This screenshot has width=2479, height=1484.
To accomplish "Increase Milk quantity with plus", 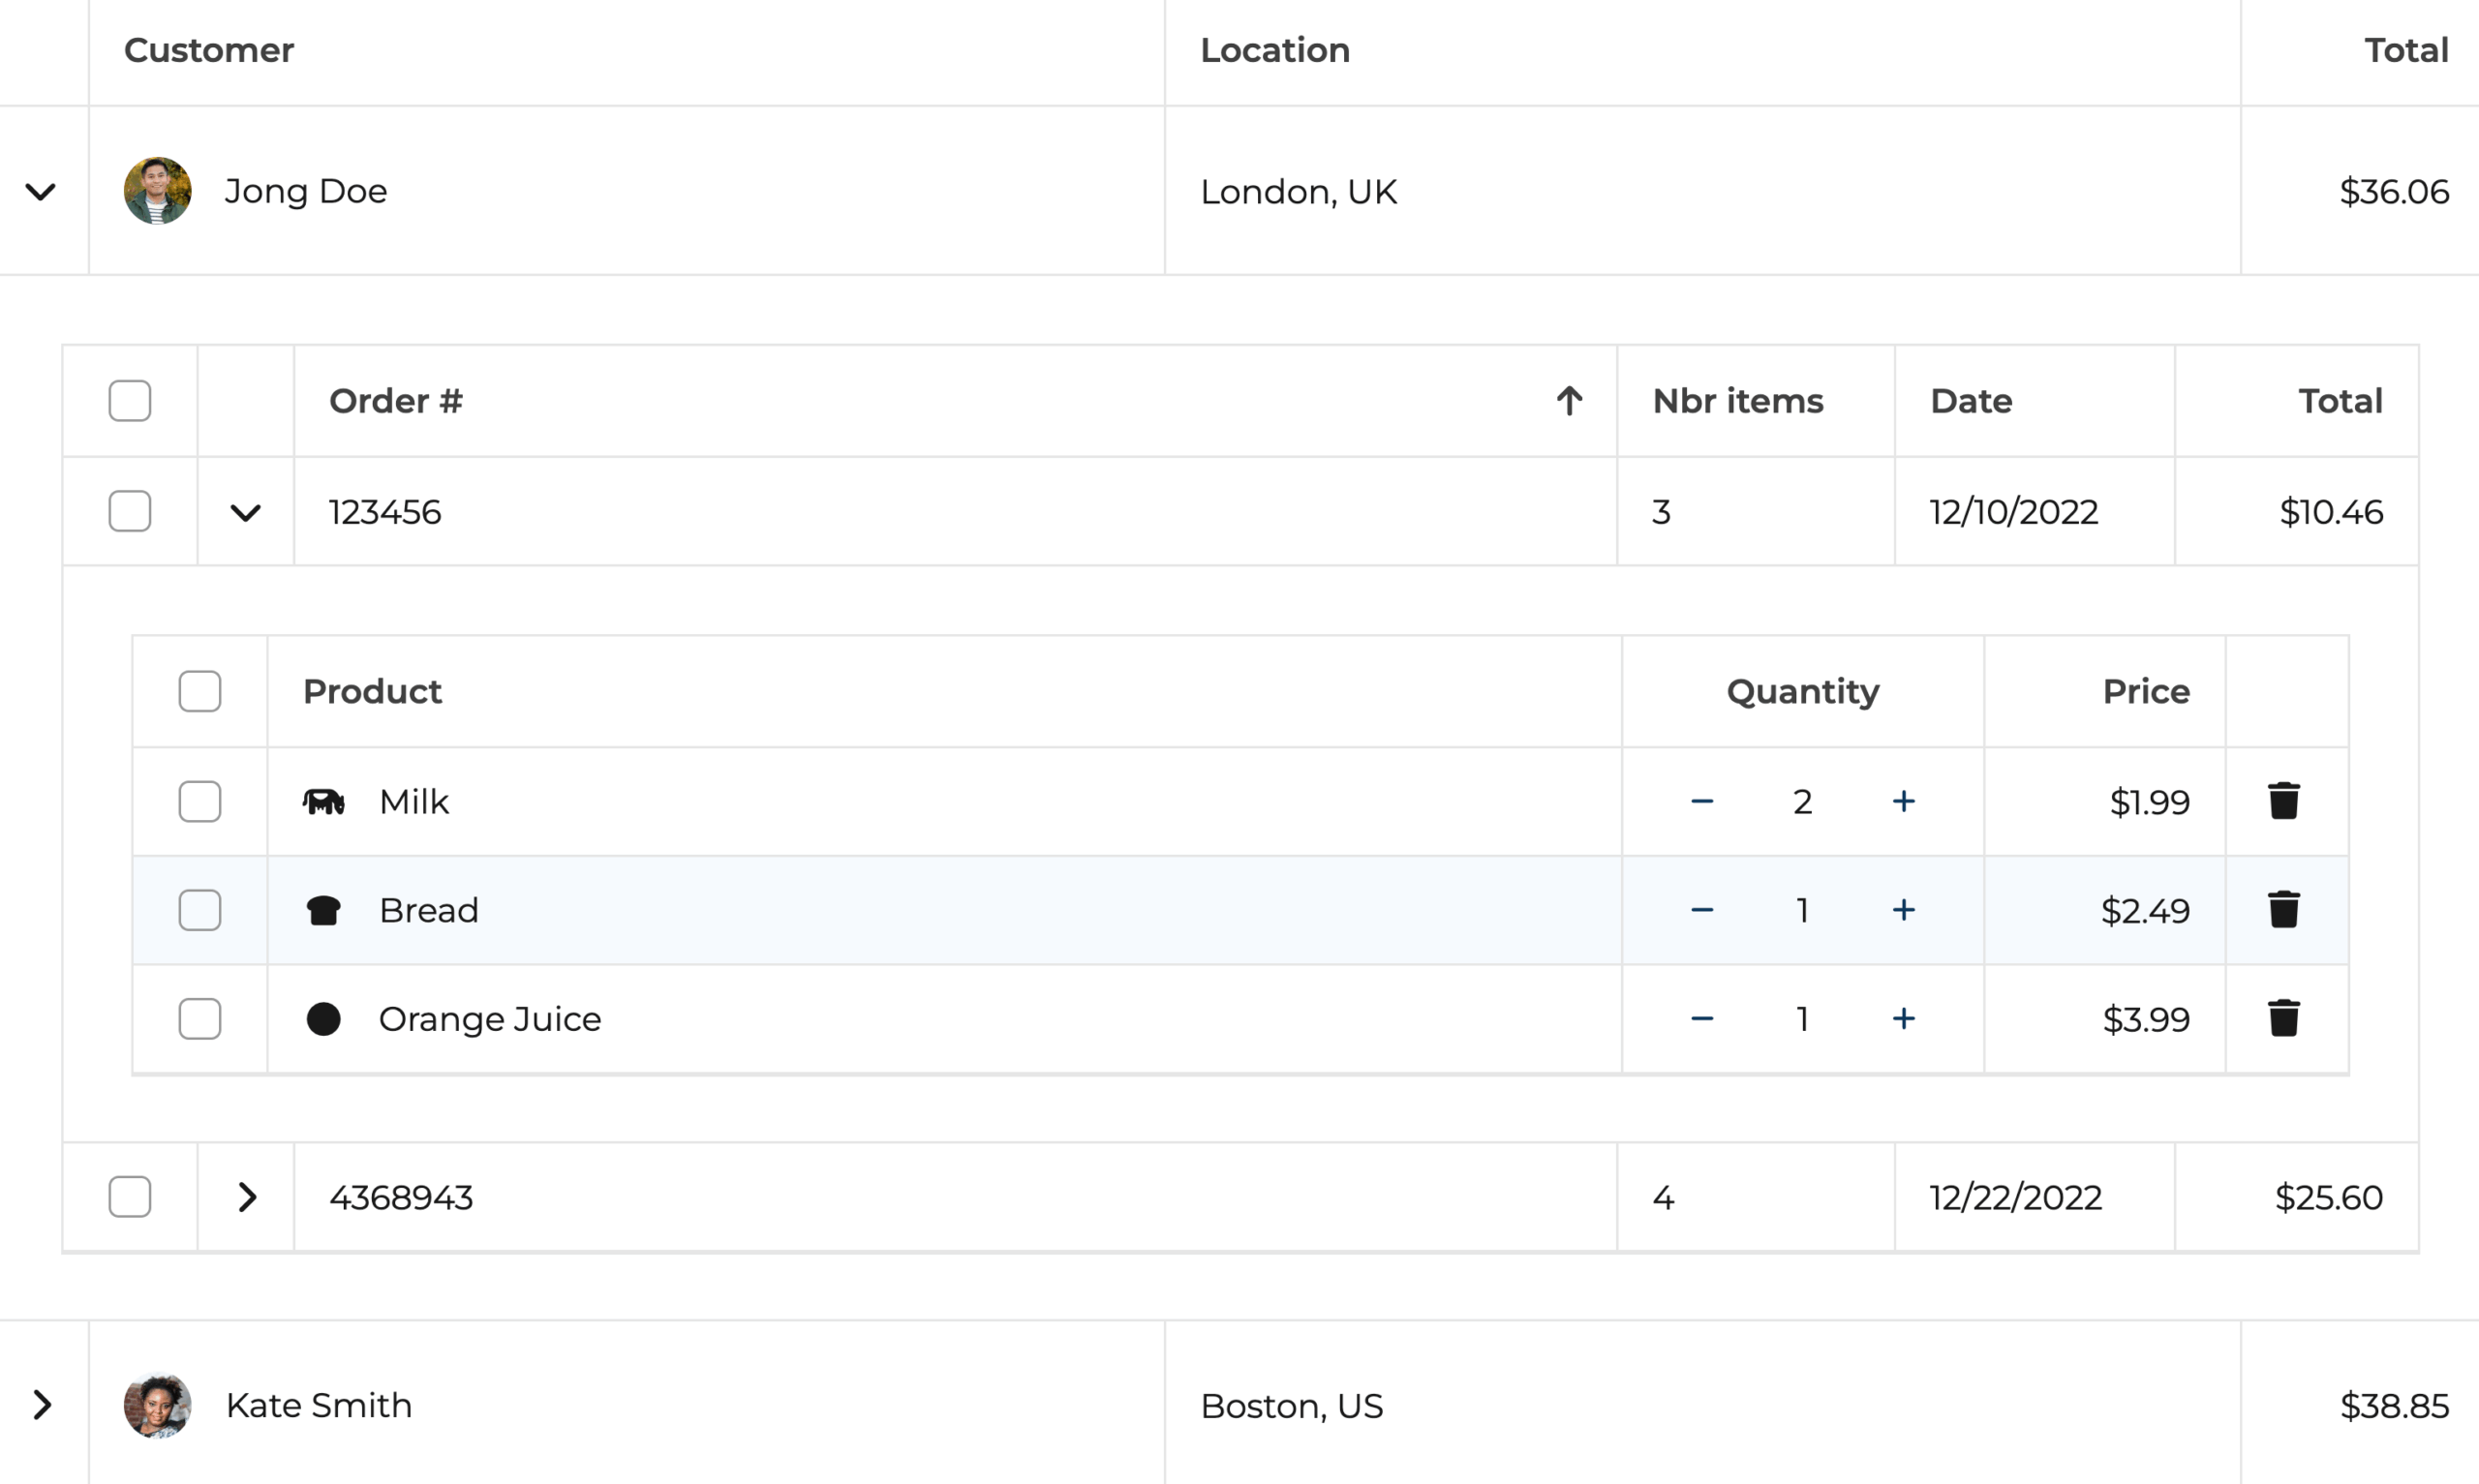I will 1903,801.
